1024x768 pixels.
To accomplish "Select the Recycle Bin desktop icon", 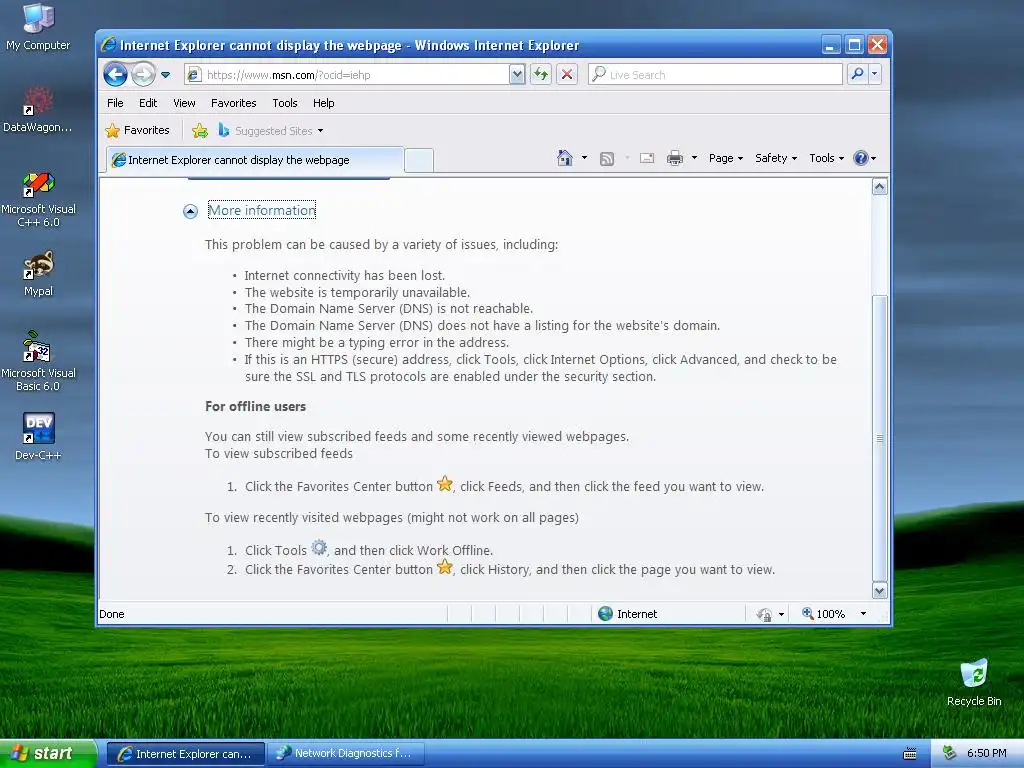I will click(974, 682).
